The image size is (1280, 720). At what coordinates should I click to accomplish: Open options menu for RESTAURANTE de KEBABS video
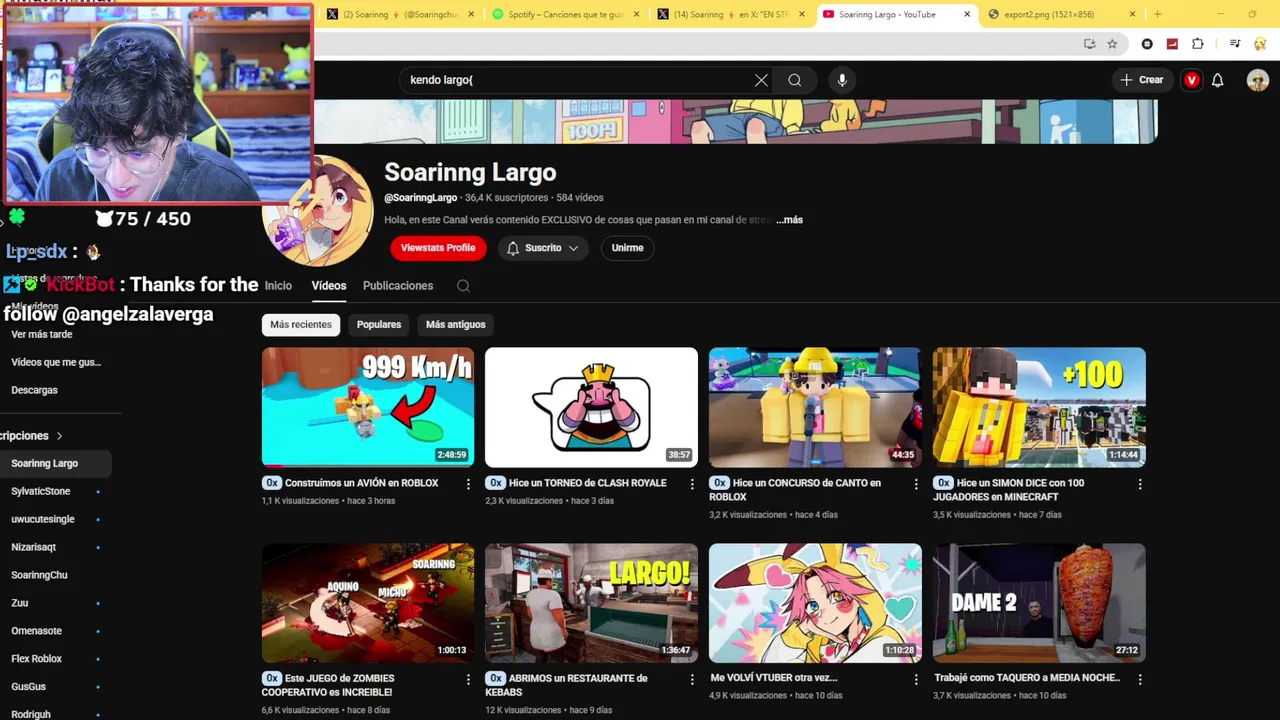tap(692, 679)
